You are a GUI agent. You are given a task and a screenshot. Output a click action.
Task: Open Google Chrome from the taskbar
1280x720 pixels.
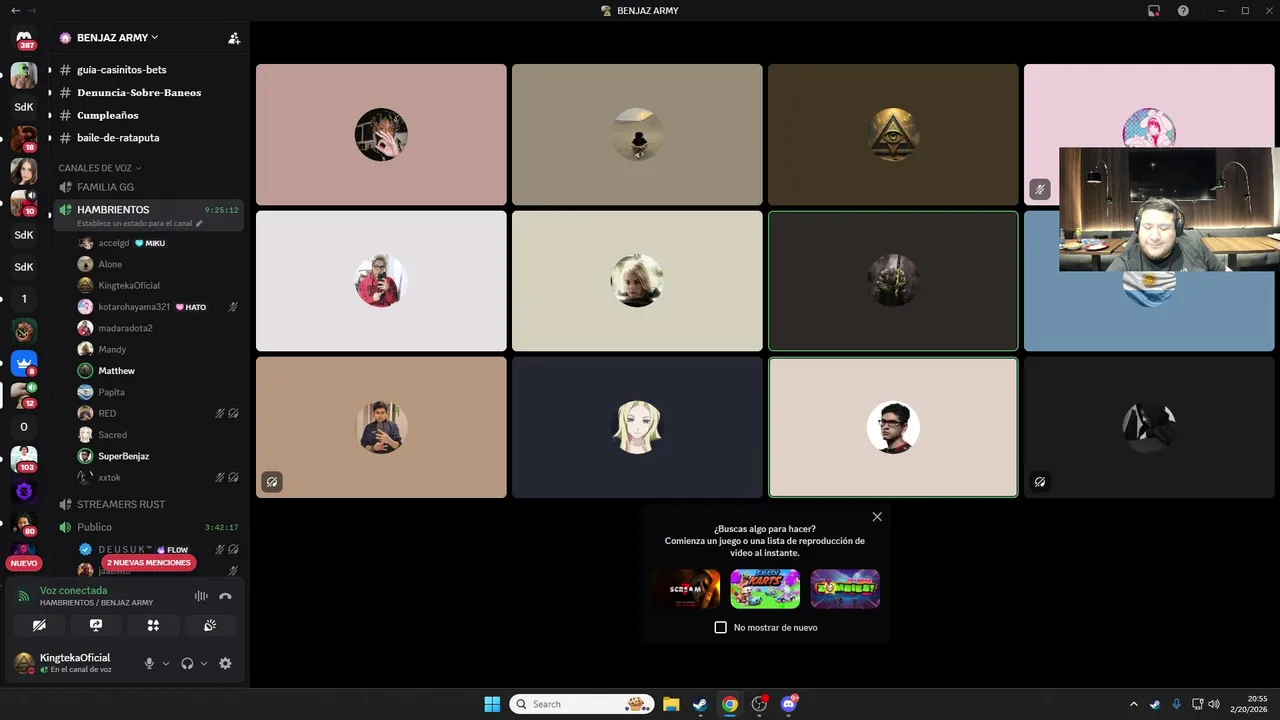point(730,704)
